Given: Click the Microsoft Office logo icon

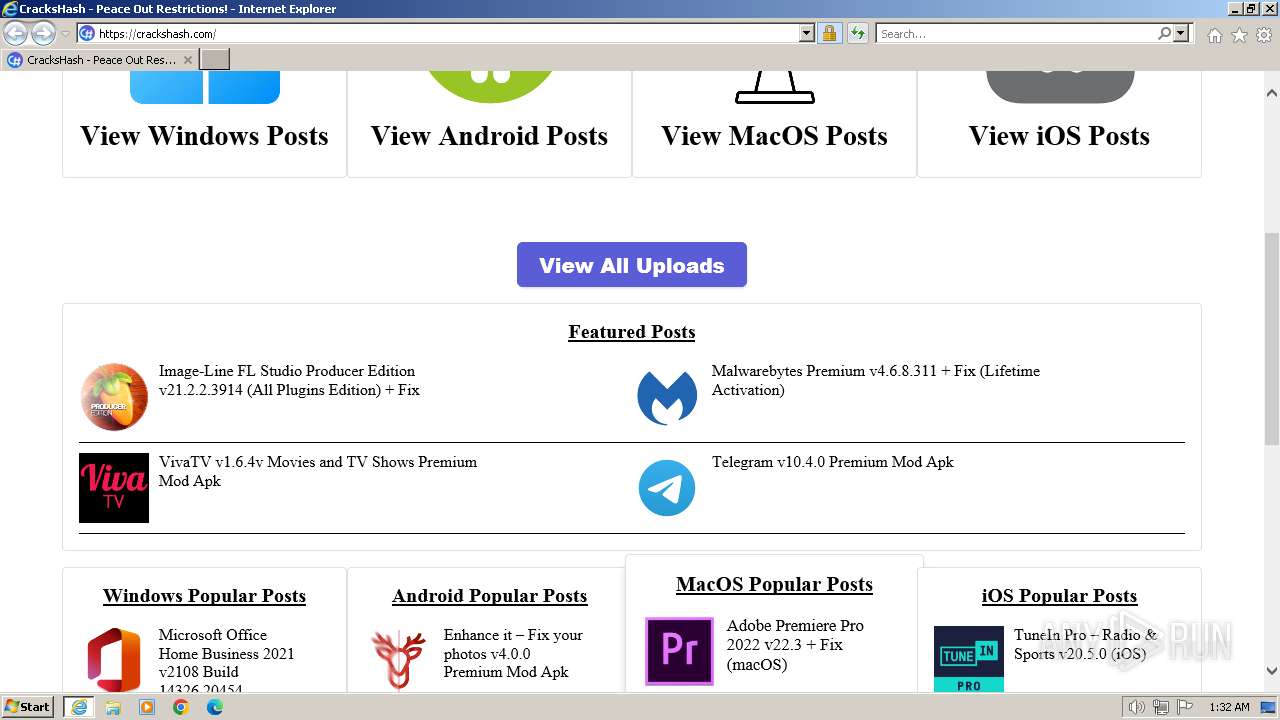Looking at the screenshot, I should click(114, 660).
